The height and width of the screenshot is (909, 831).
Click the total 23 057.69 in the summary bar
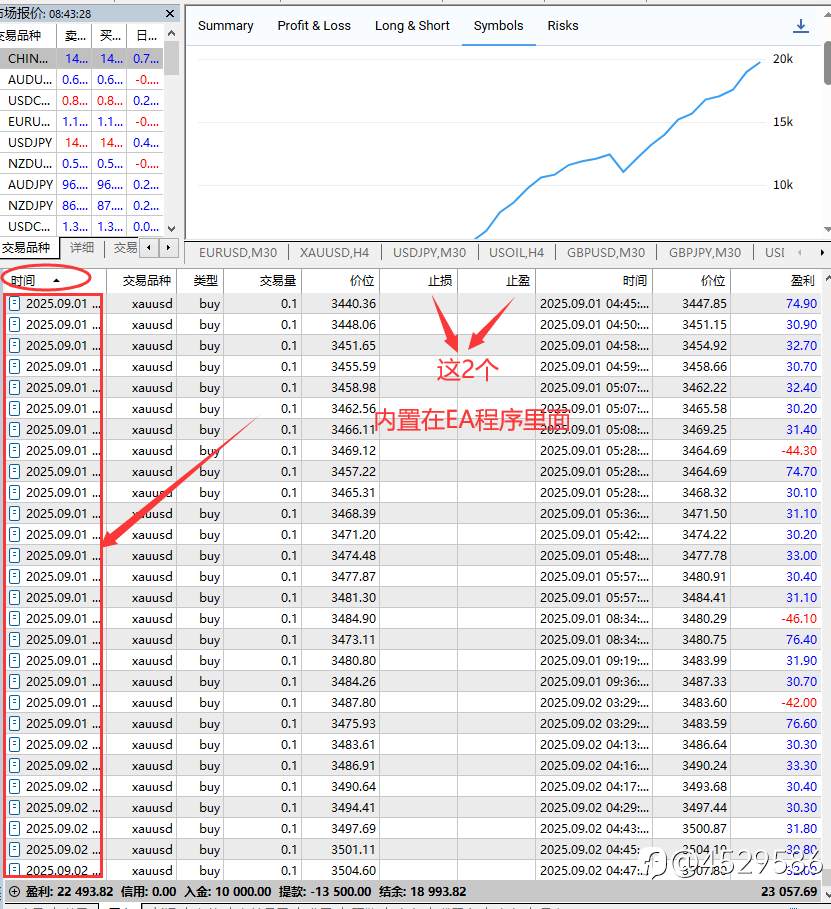(x=789, y=892)
